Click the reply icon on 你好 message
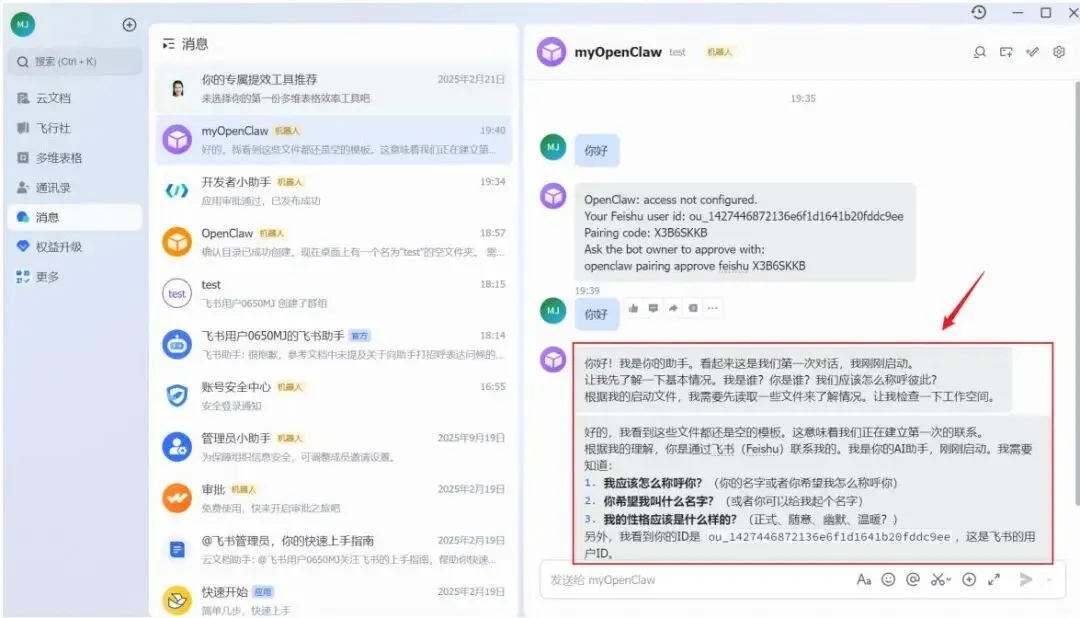 pyautogui.click(x=653, y=308)
